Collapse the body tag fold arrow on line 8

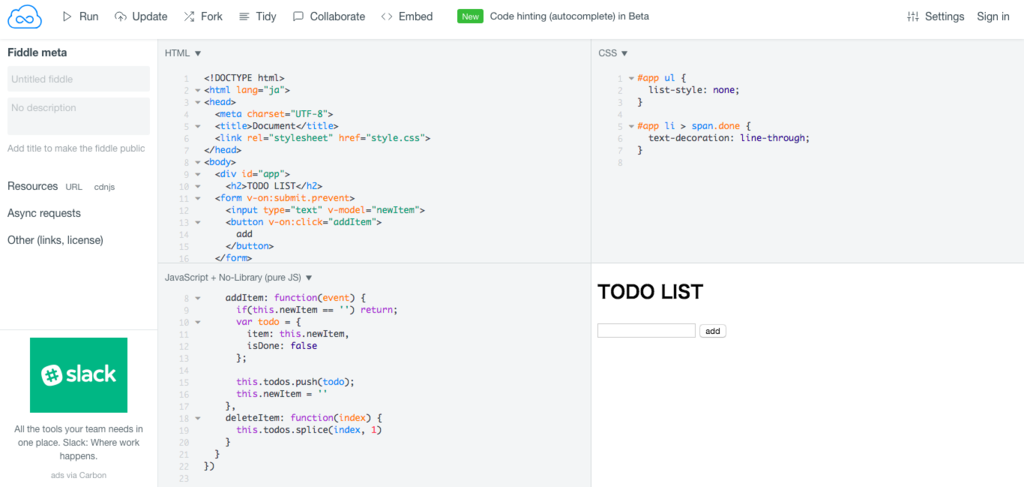(197, 163)
